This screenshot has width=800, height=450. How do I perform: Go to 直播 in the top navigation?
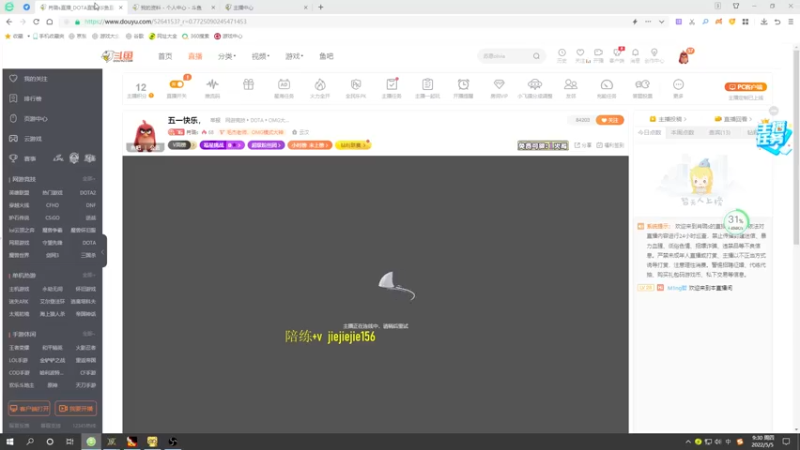pos(195,56)
